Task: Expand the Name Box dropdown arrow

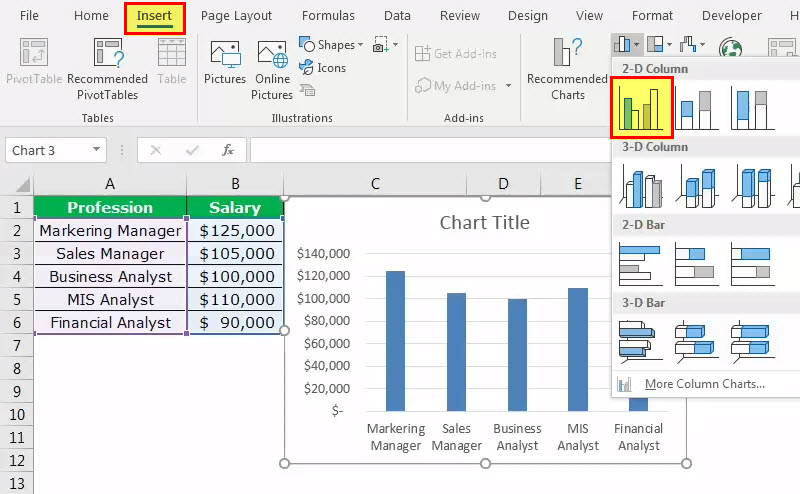Action: (x=97, y=151)
